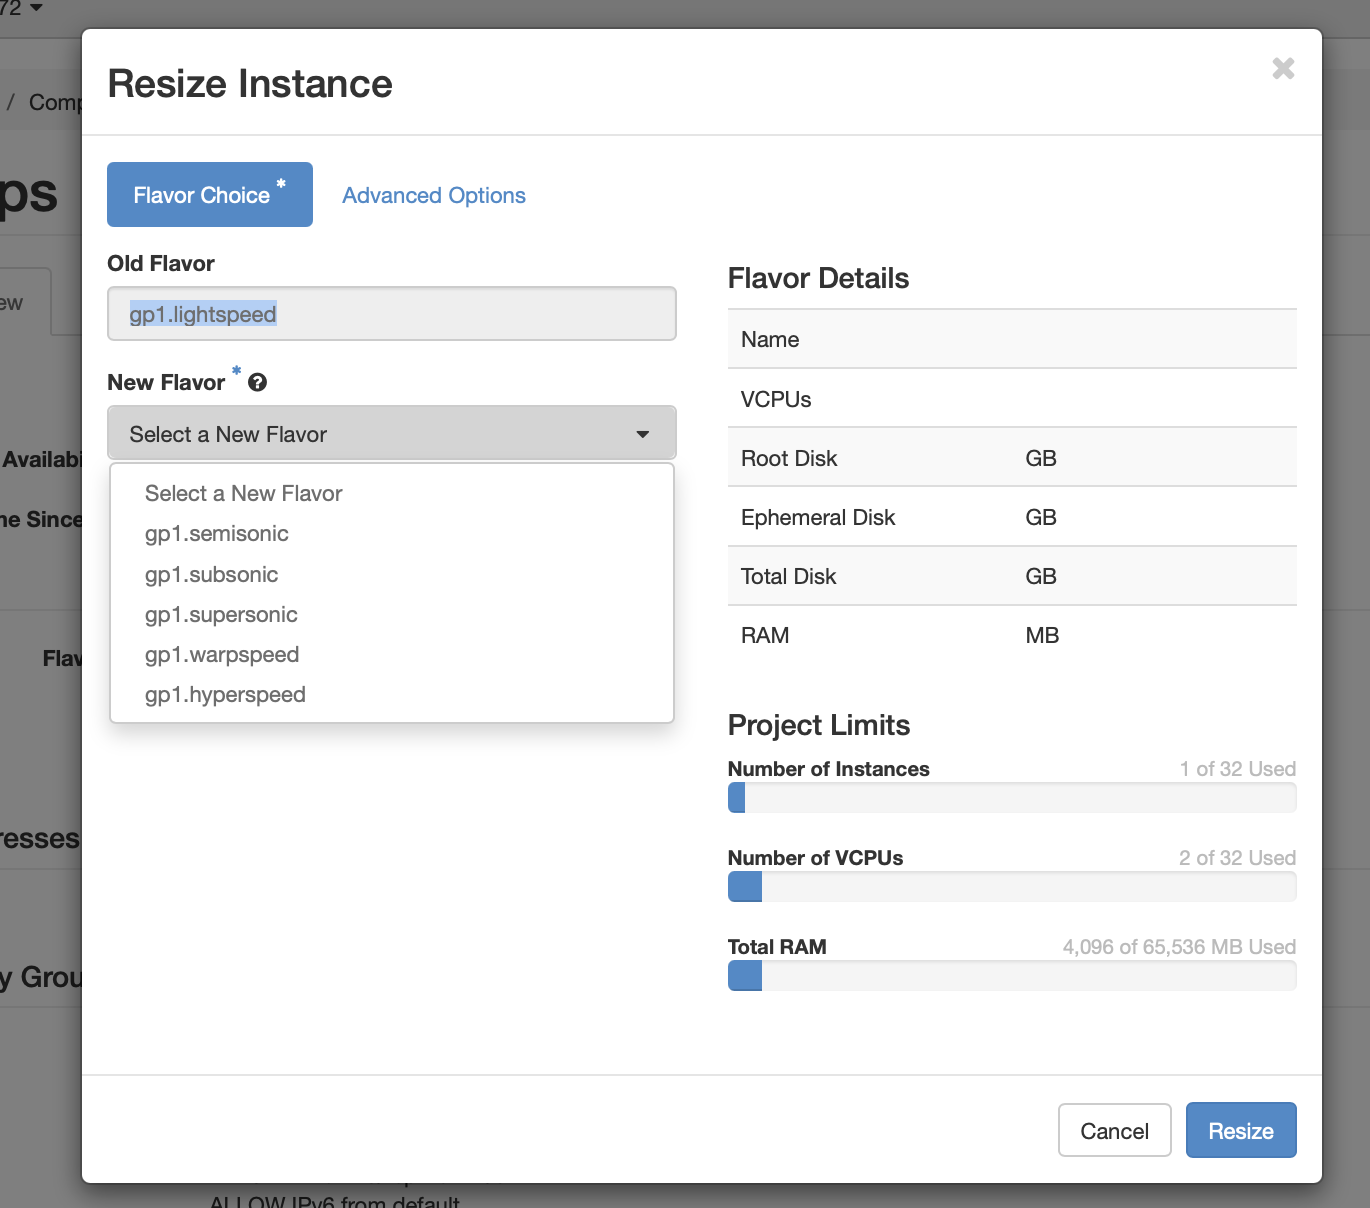The width and height of the screenshot is (1370, 1208).
Task: Open the Flavor Choice tab
Action: click(x=209, y=195)
